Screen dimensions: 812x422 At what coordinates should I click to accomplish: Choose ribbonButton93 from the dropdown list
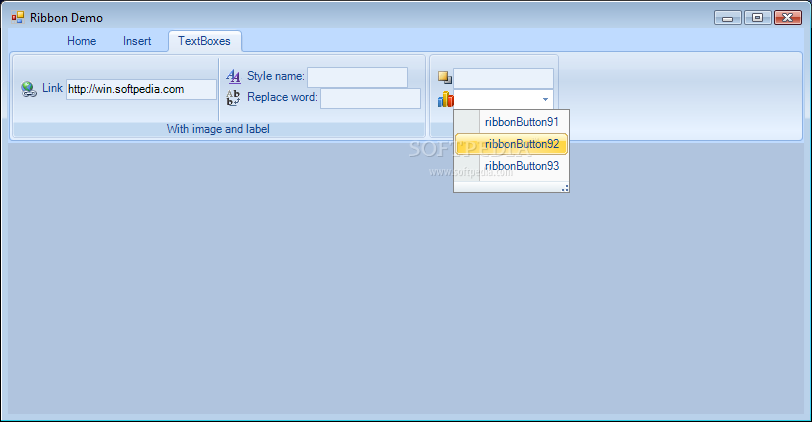pos(512,166)
